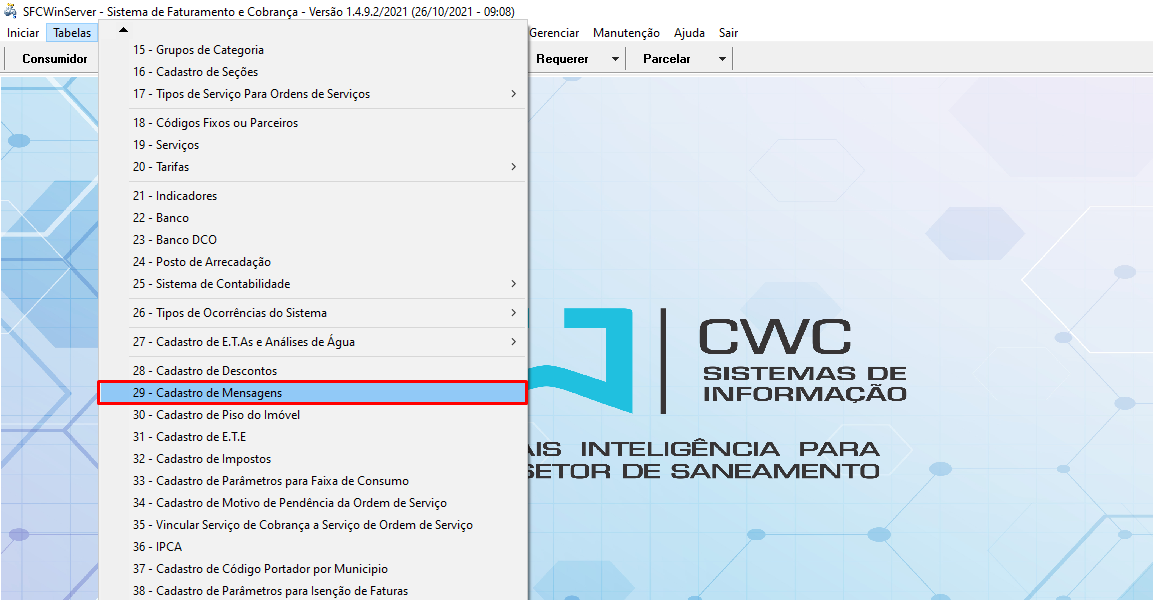Open the Gerenciar menu
The width and height of the screenshot is (1153, 600).
click(x=554, y=33)
